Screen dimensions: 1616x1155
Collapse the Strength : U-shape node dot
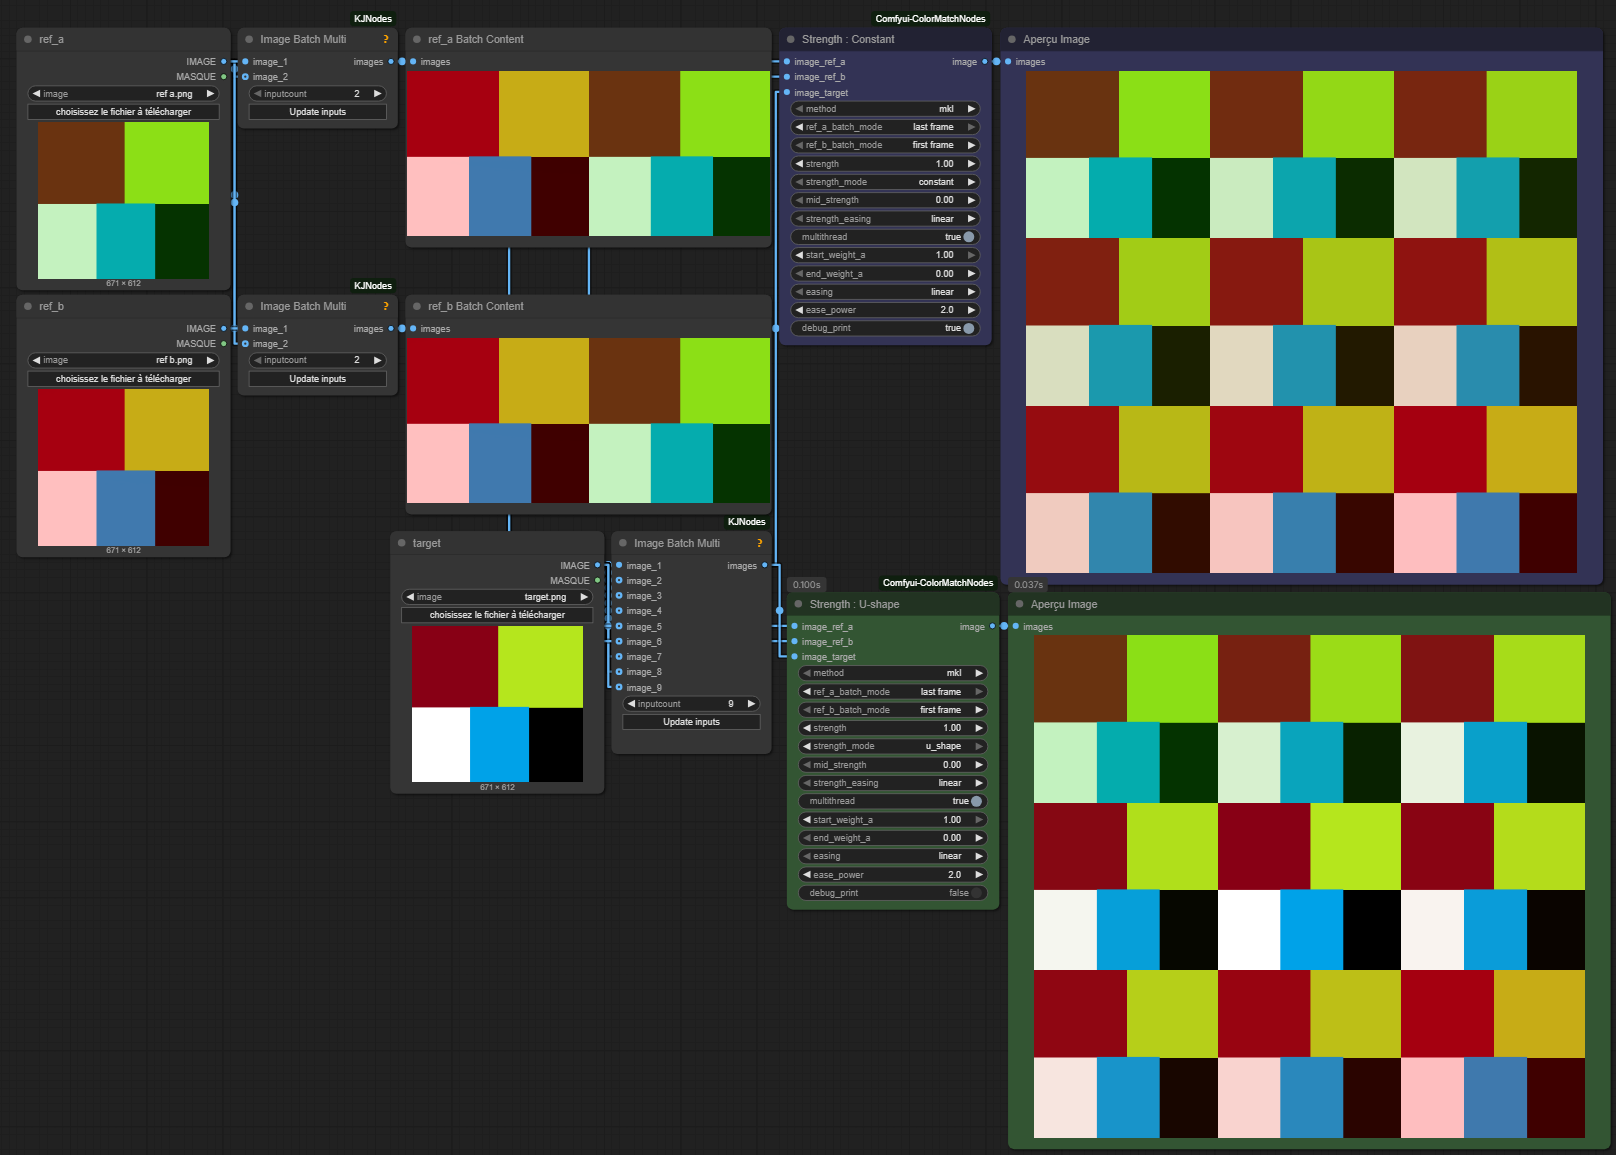point(798,604)
